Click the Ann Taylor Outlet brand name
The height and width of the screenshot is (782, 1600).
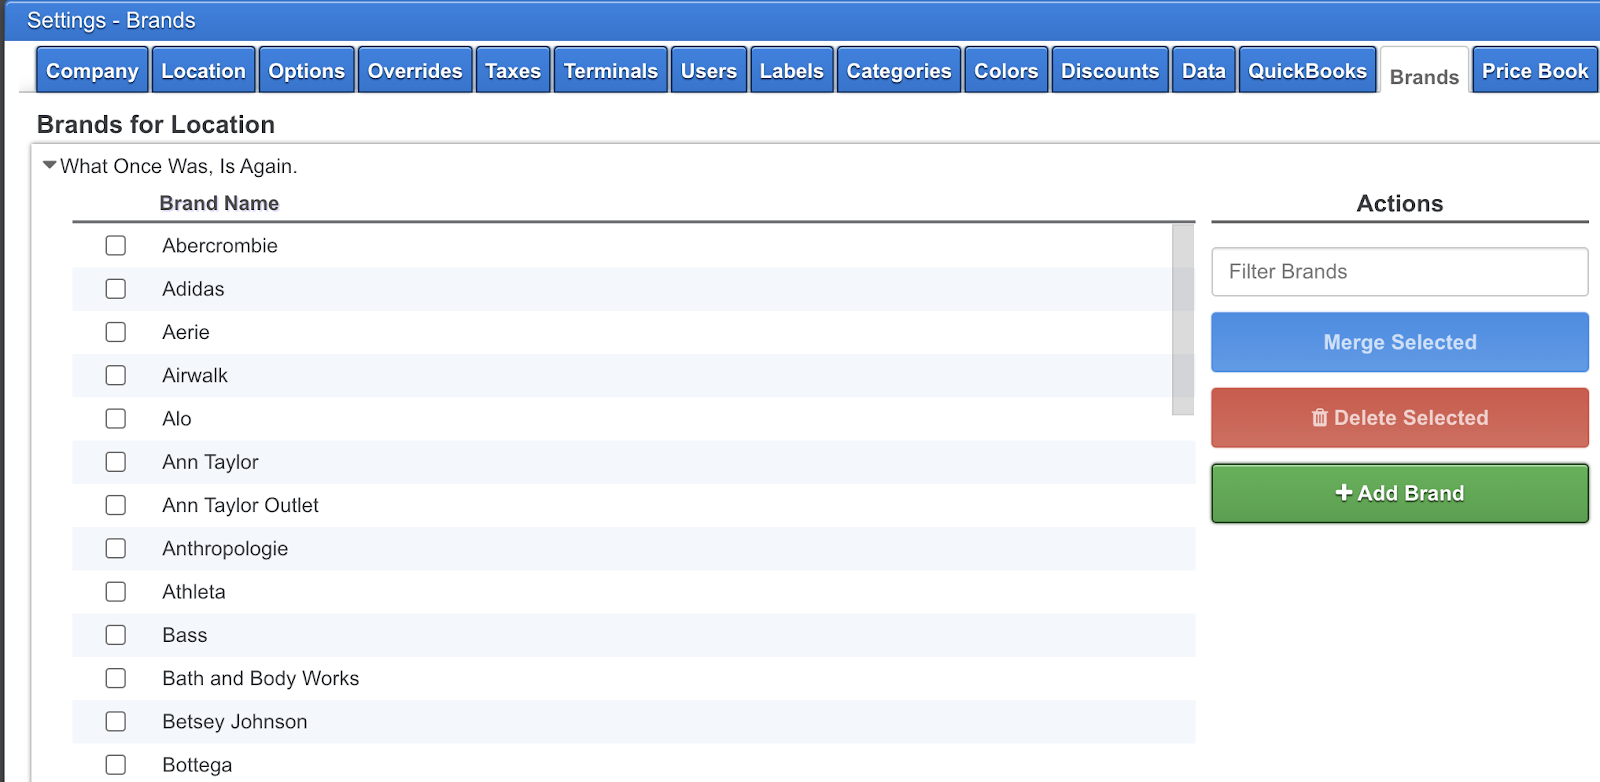(x=241, y=505)
